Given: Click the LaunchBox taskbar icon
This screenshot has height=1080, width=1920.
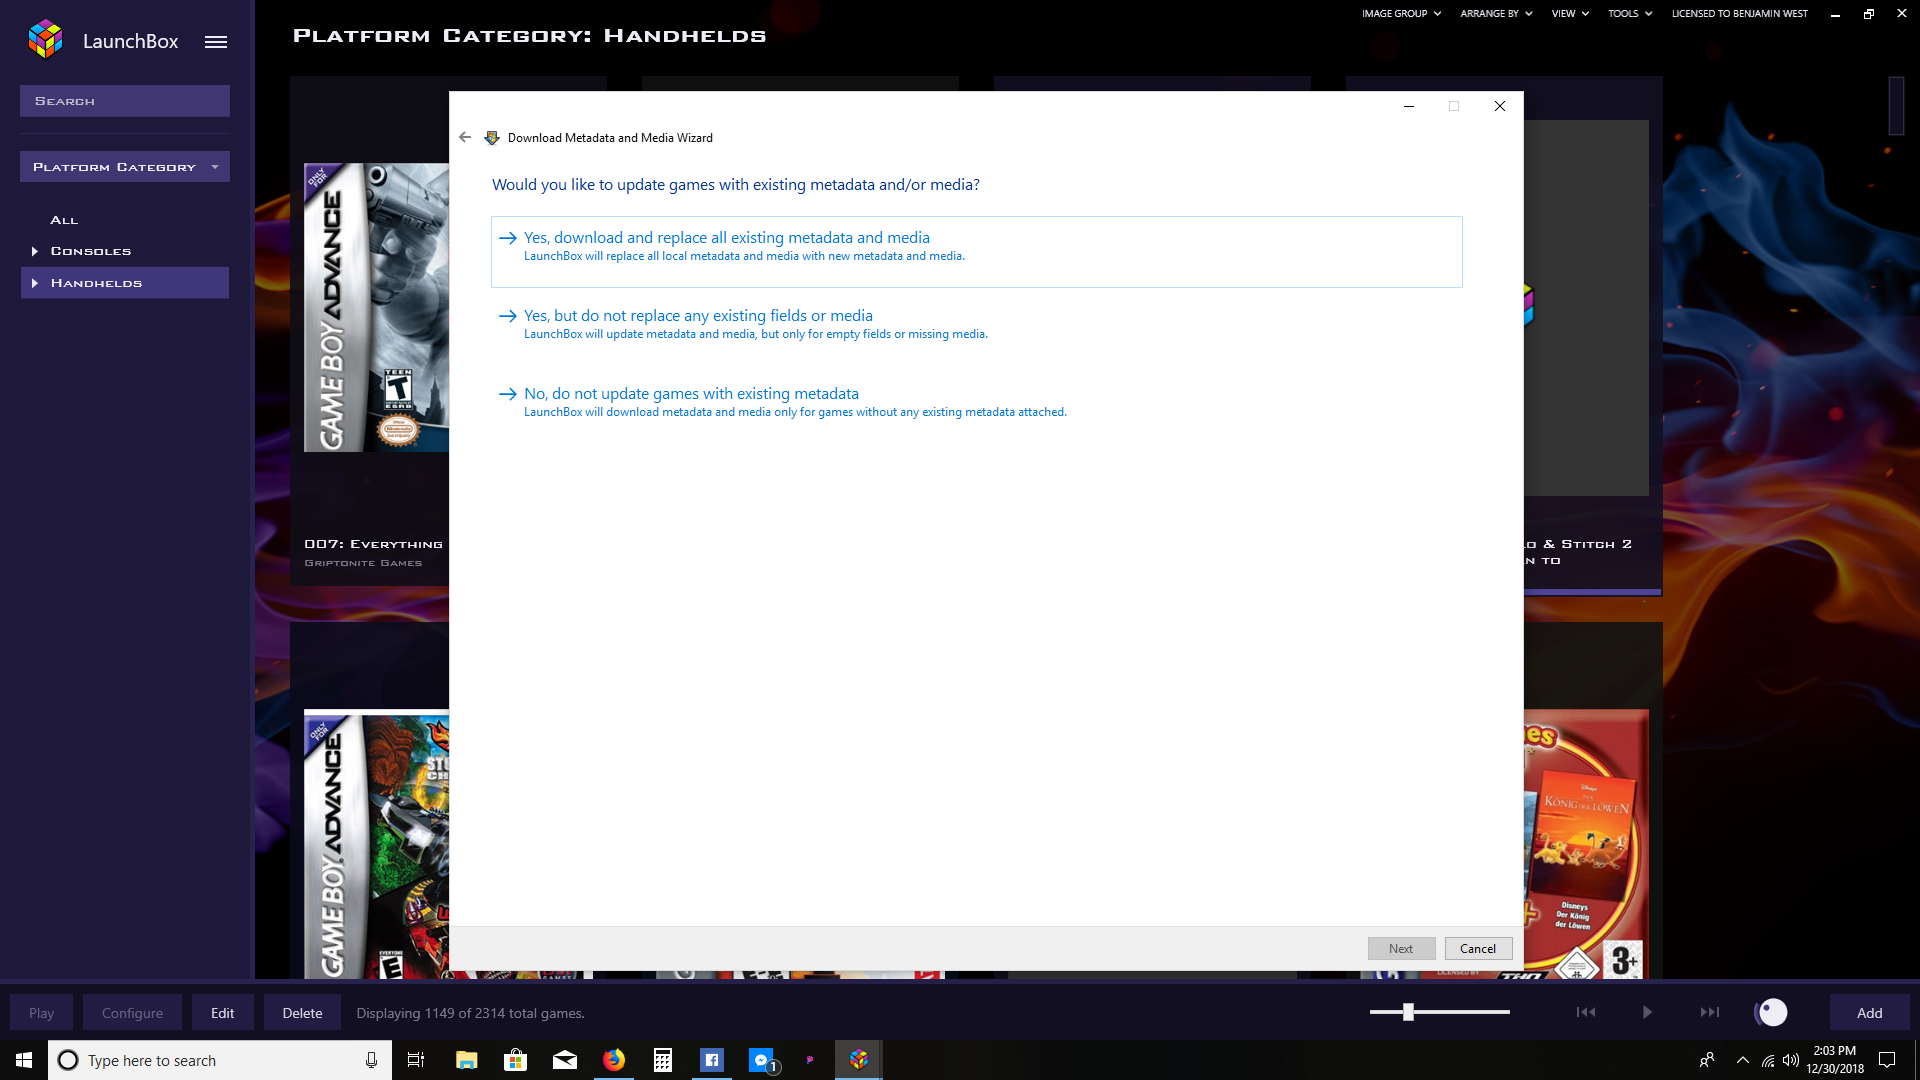Looking at the screenshot, I should [x=859, y=1060].
